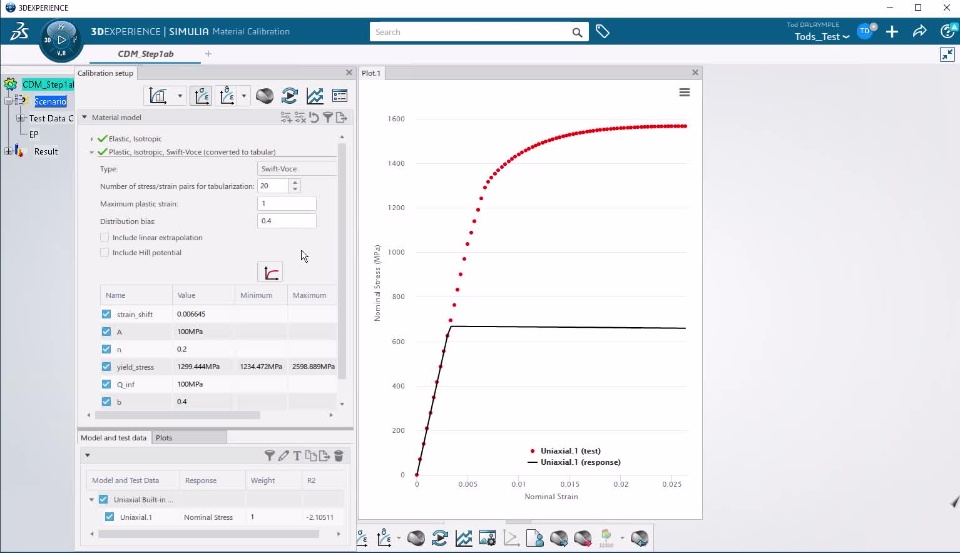Click the copy icon in test data toolbar
Viewport: 960px width, 553px height.
click(x=311, y=456)
